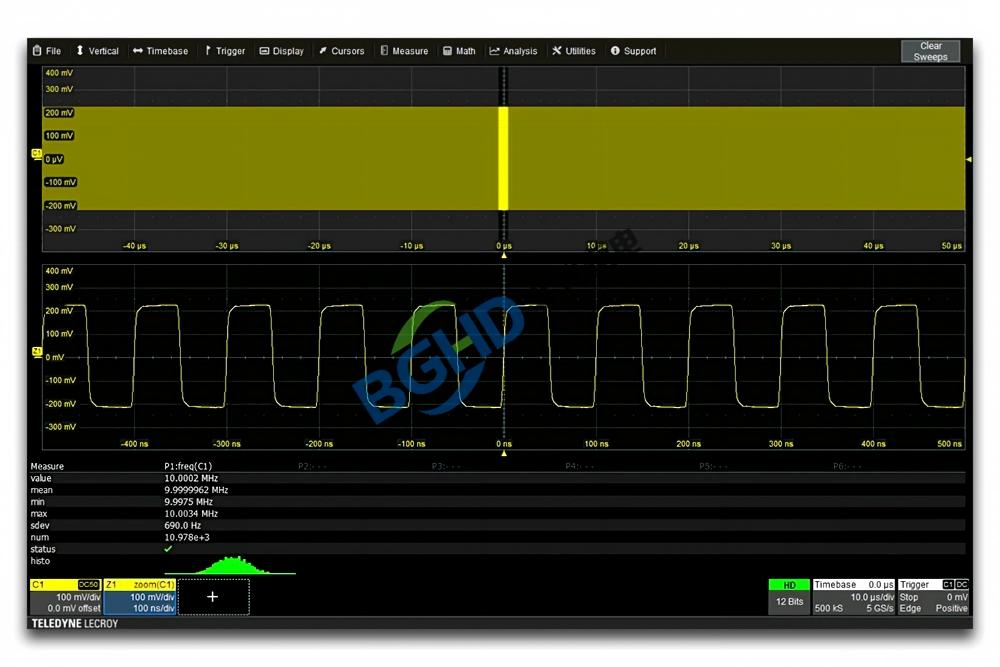This screenshot has height=667, width=1000.
Task: Click the Z1 zoom trace marker on lower grid
Action: [36, 352]
